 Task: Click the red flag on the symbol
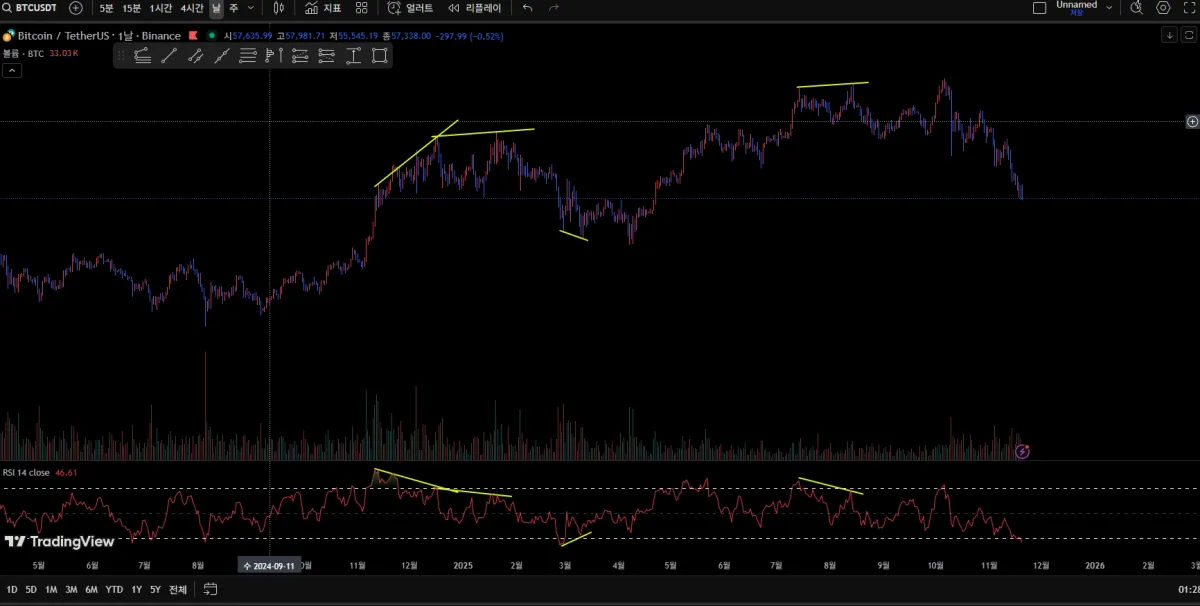(x=193, y=36)
